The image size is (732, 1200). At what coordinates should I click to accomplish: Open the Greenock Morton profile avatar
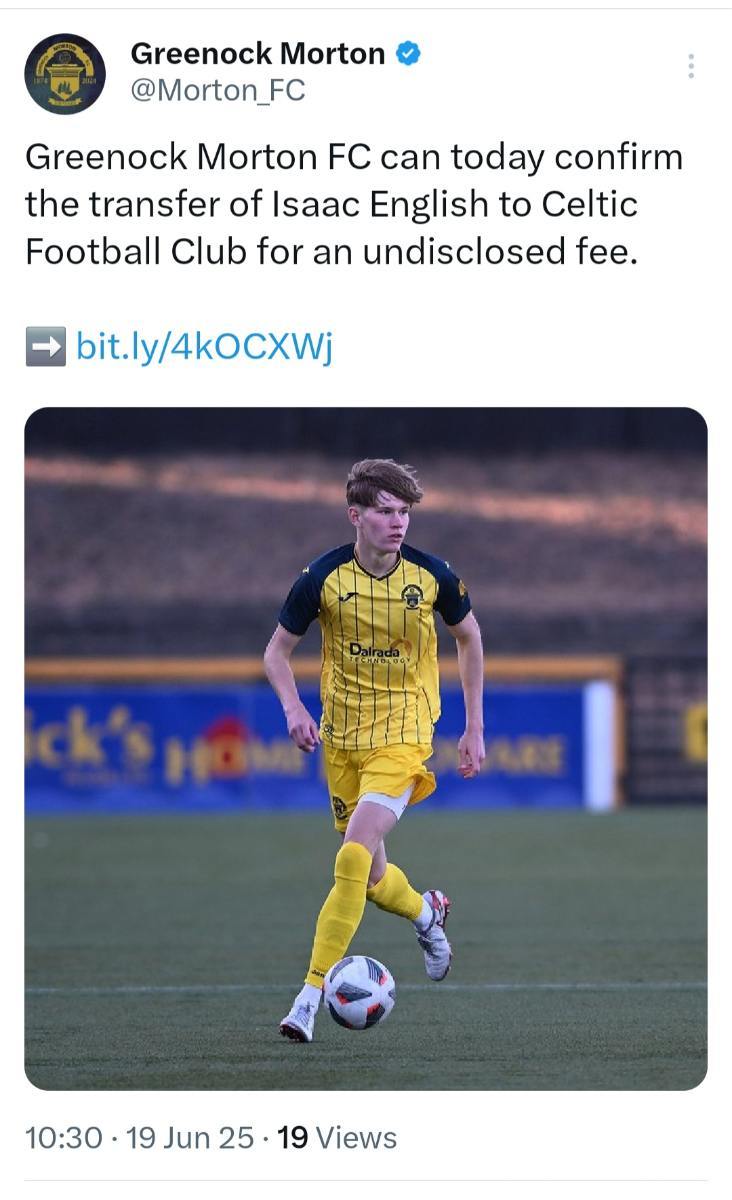65,74
